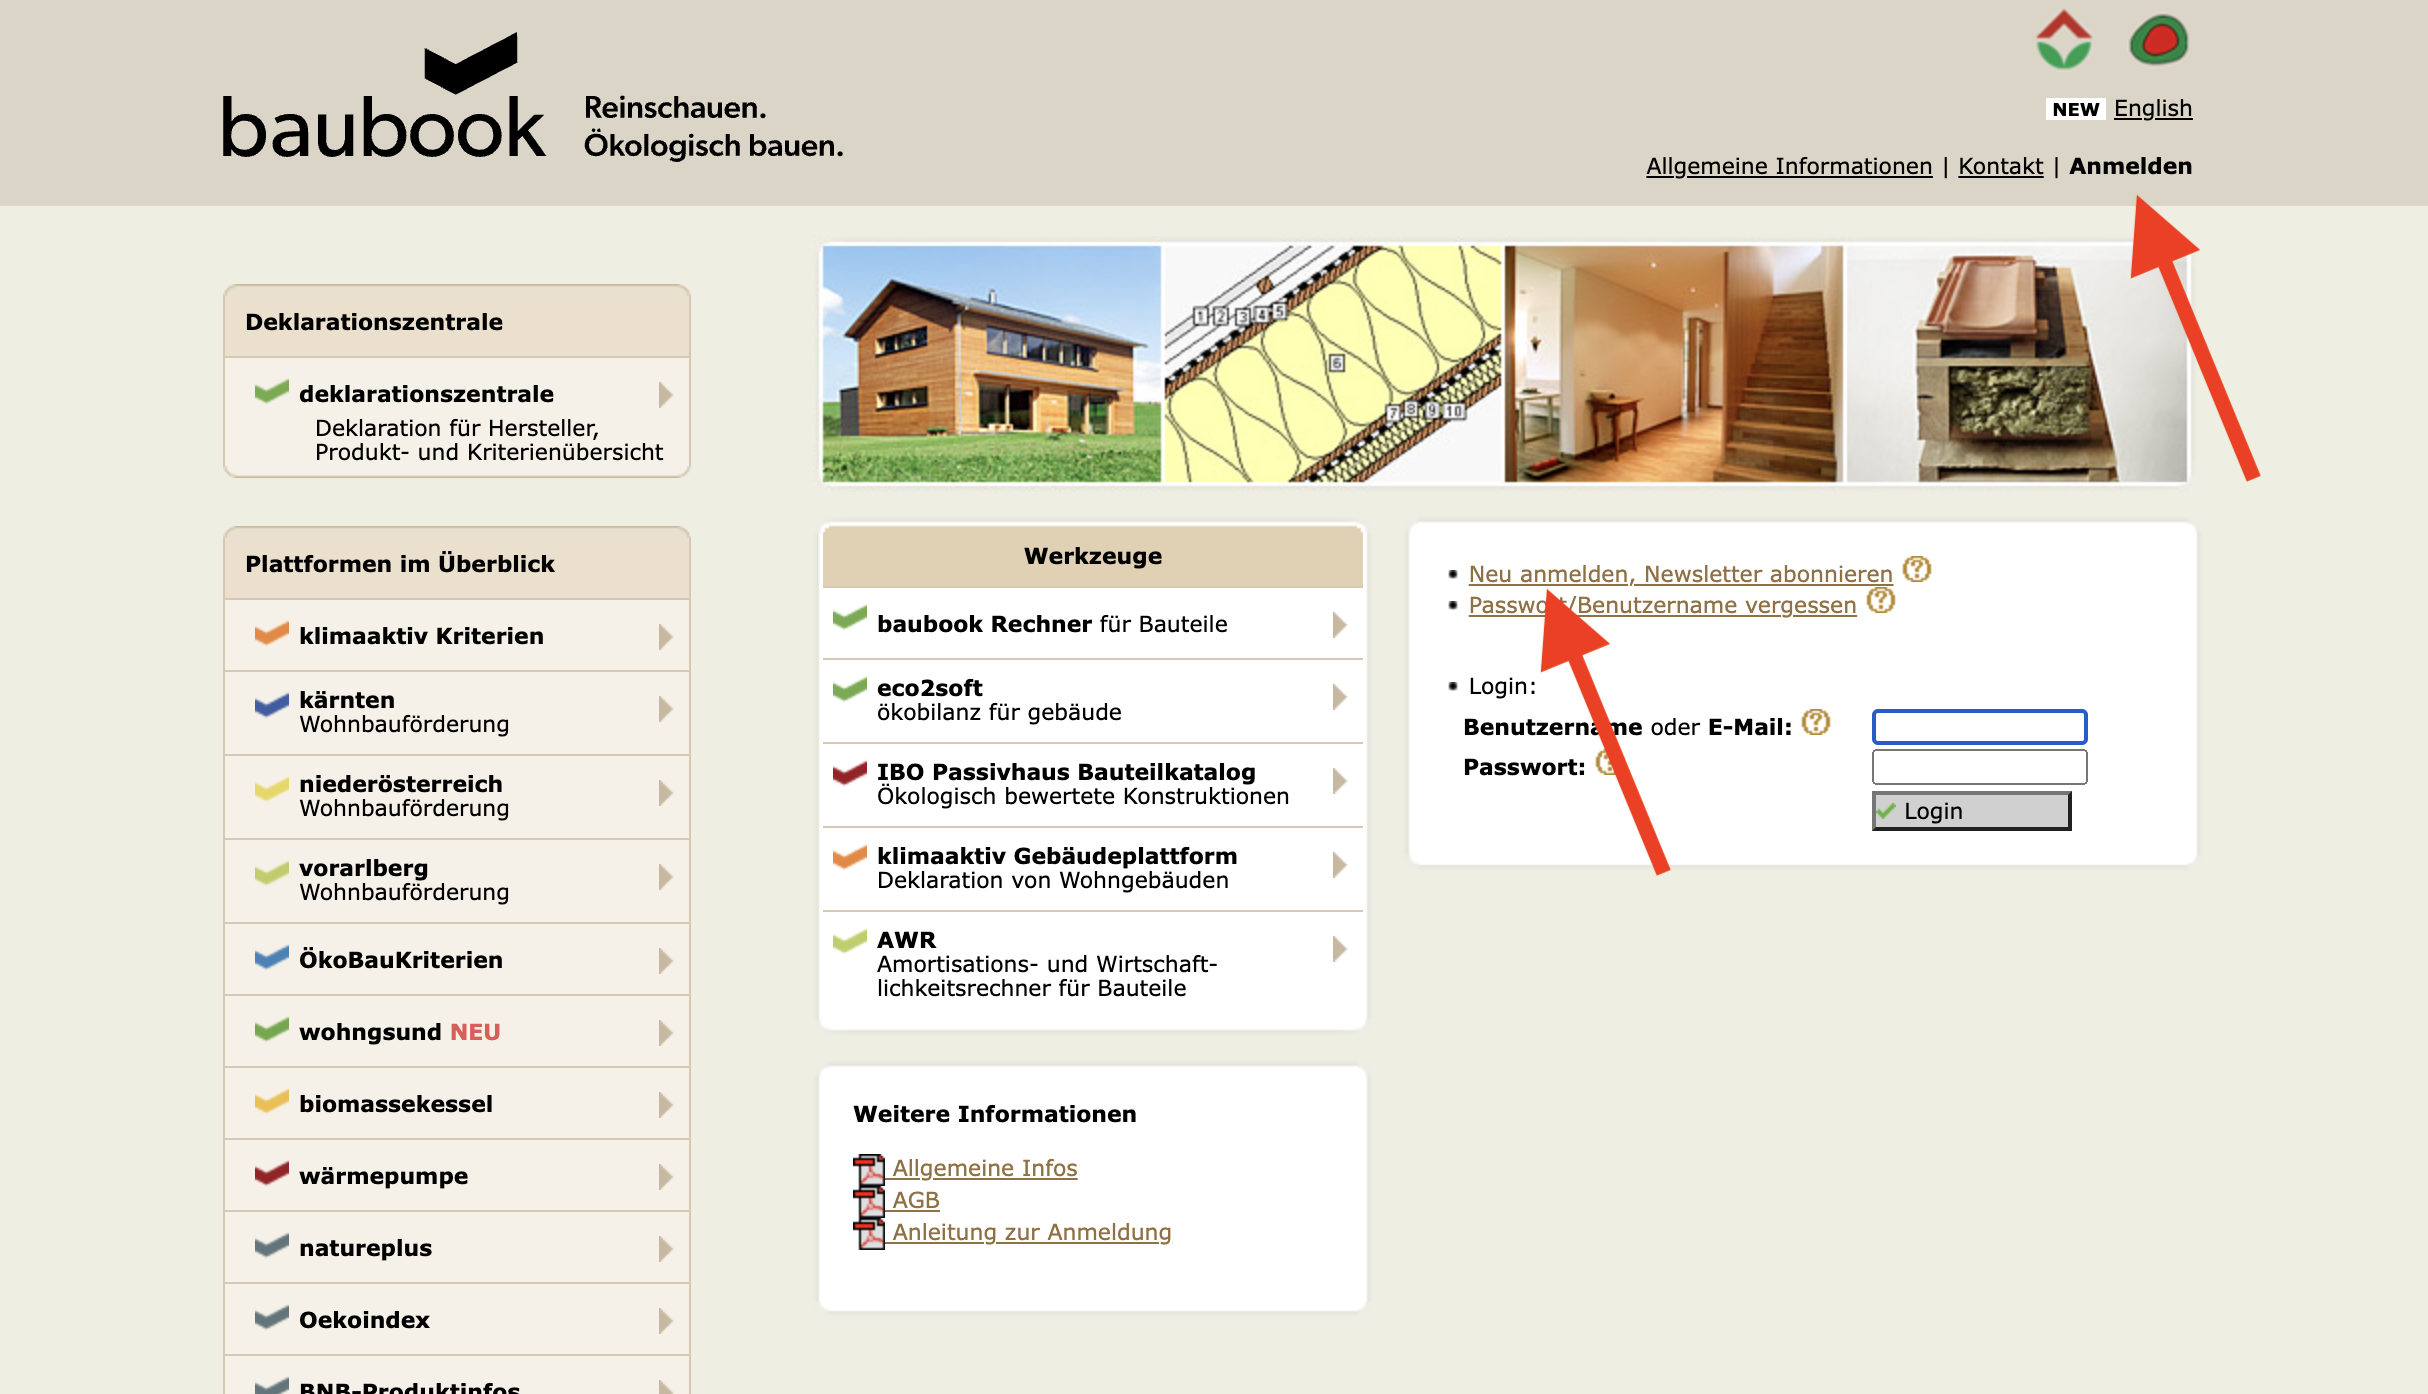Image resolution: width=2428 pixels, height=1394 pixels.
Task: Open Allgemeine Informationen in top navigation
Action: coord(1788,166)
